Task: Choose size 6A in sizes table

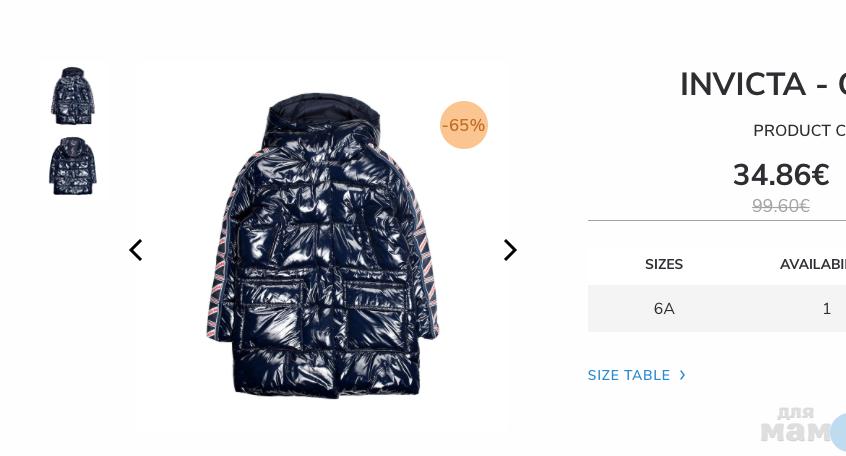Action: click(x=664, y=309)
